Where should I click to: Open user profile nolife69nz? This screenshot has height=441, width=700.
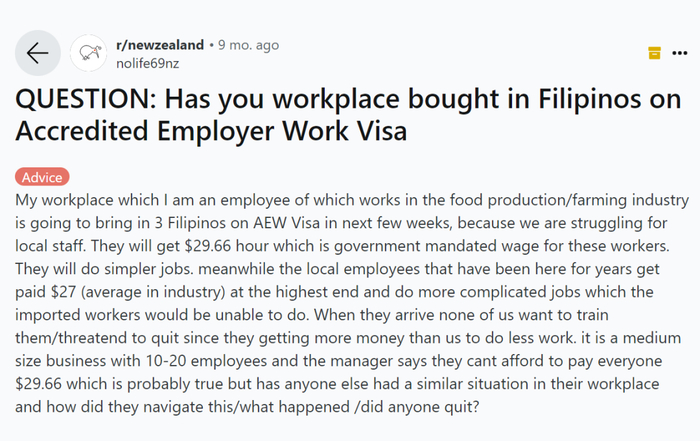tap(150, 62)
